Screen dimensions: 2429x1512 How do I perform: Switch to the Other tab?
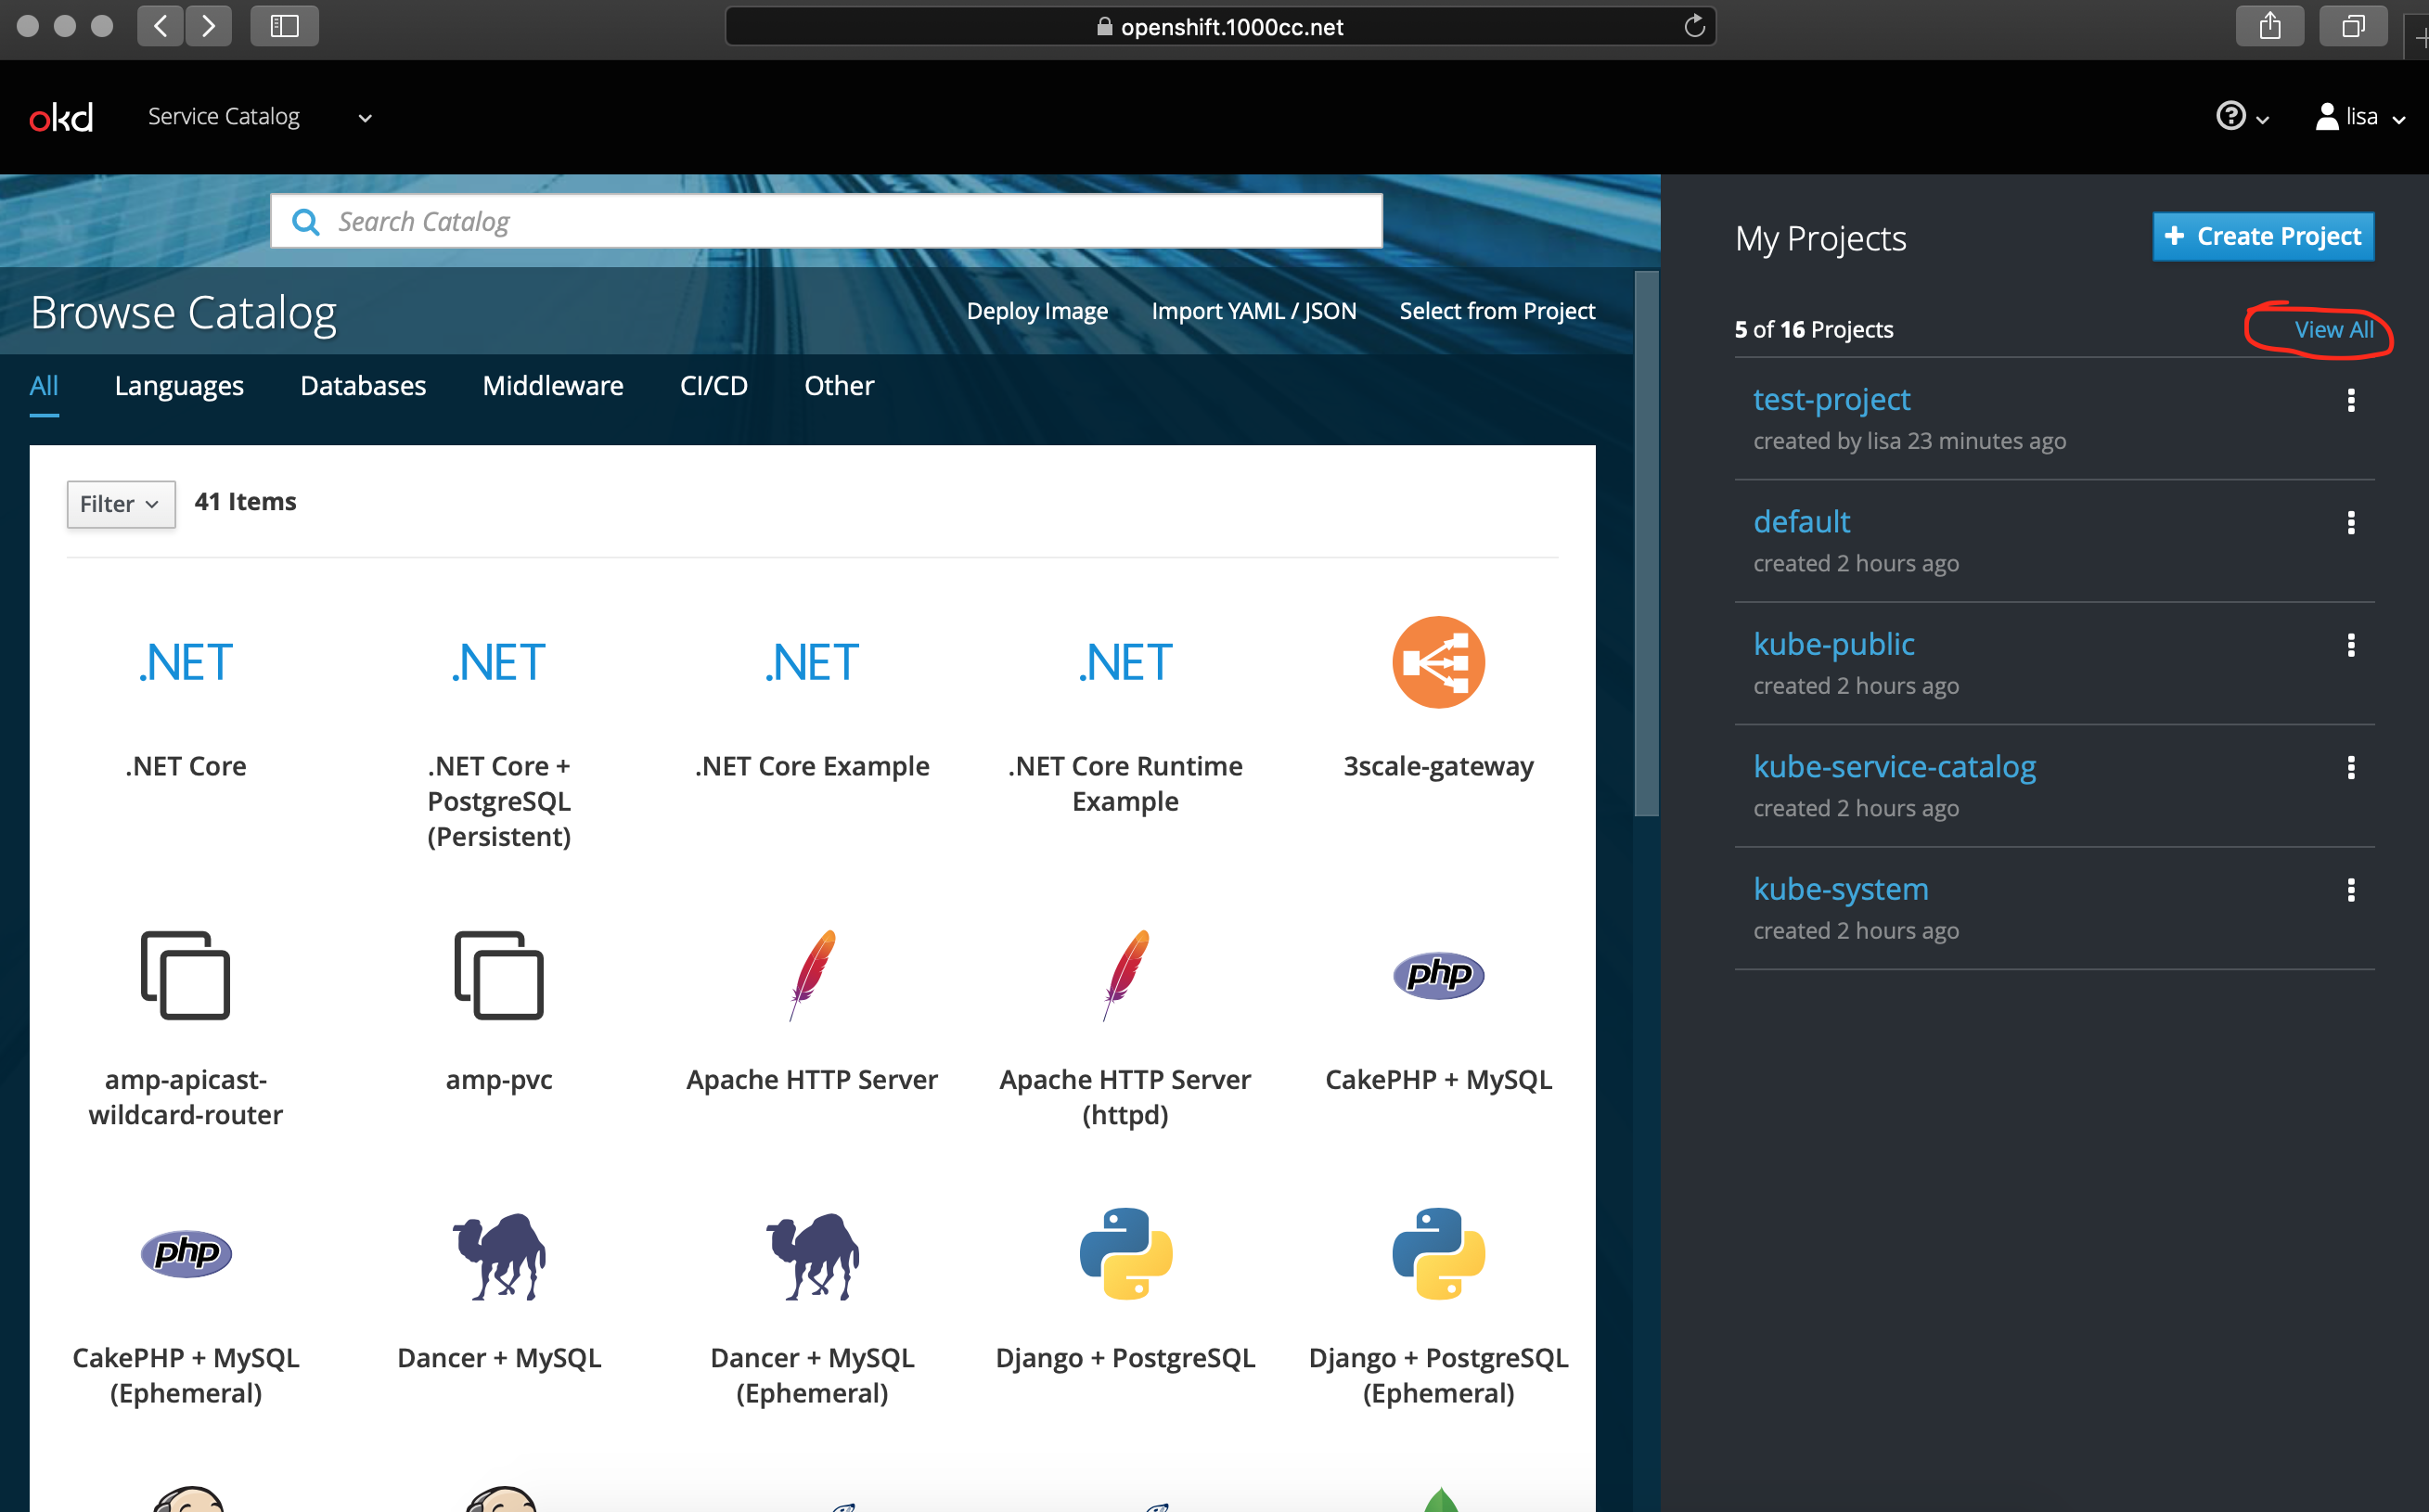coord(839,385)
